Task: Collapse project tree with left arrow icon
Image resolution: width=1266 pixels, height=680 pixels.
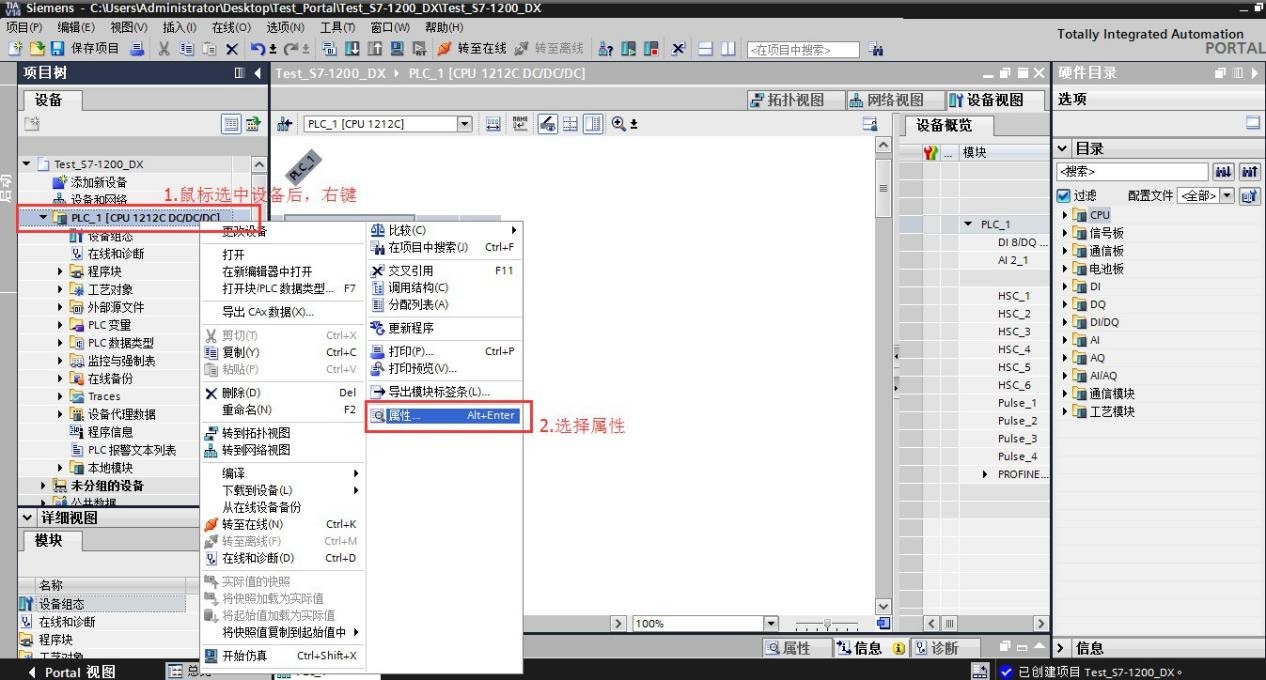Action: 258,73
